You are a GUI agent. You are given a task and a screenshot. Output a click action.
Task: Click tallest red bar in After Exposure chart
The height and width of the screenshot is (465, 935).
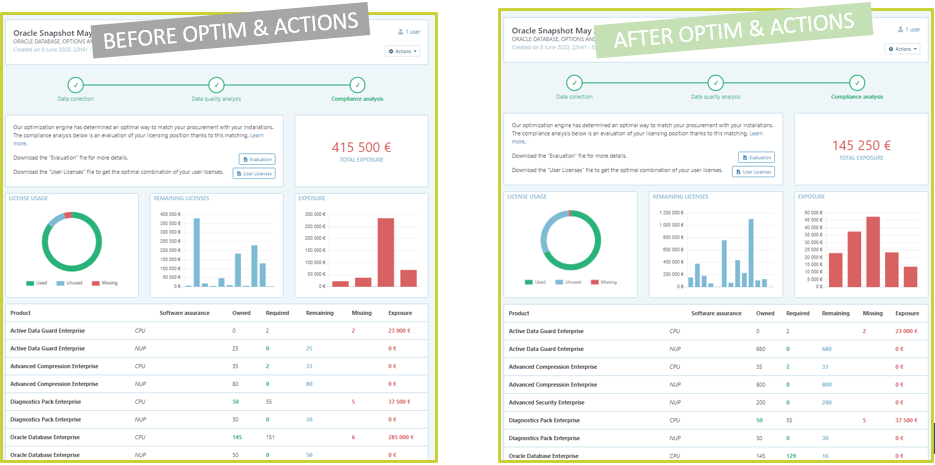[x=873, y=252]
